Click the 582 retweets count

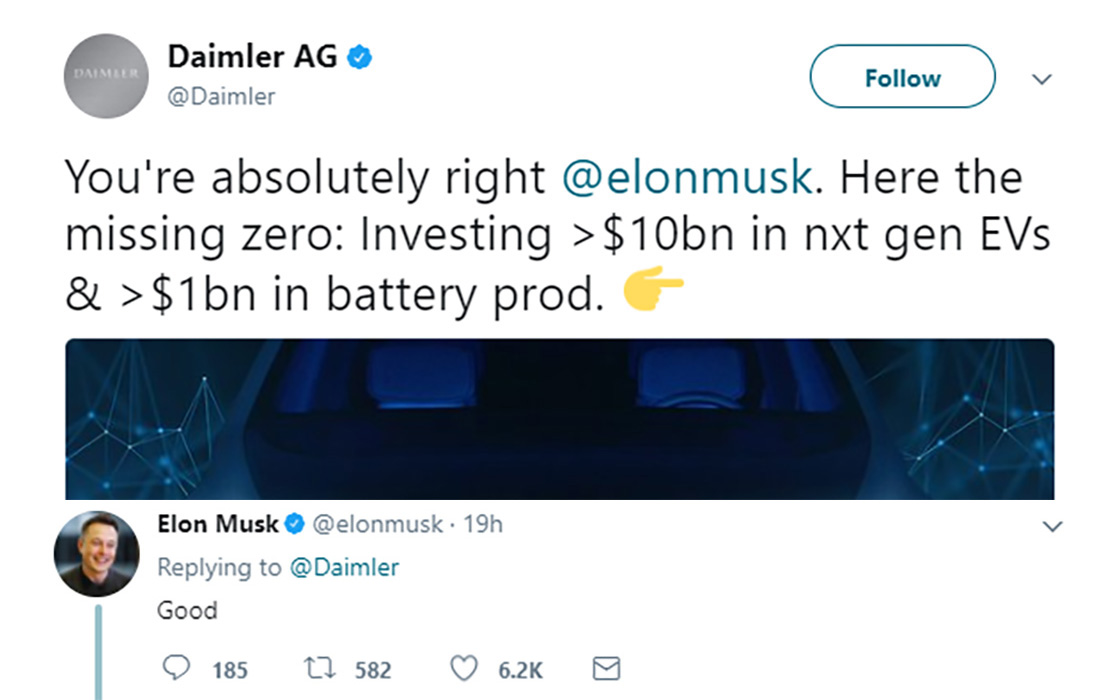pos(373,669)
